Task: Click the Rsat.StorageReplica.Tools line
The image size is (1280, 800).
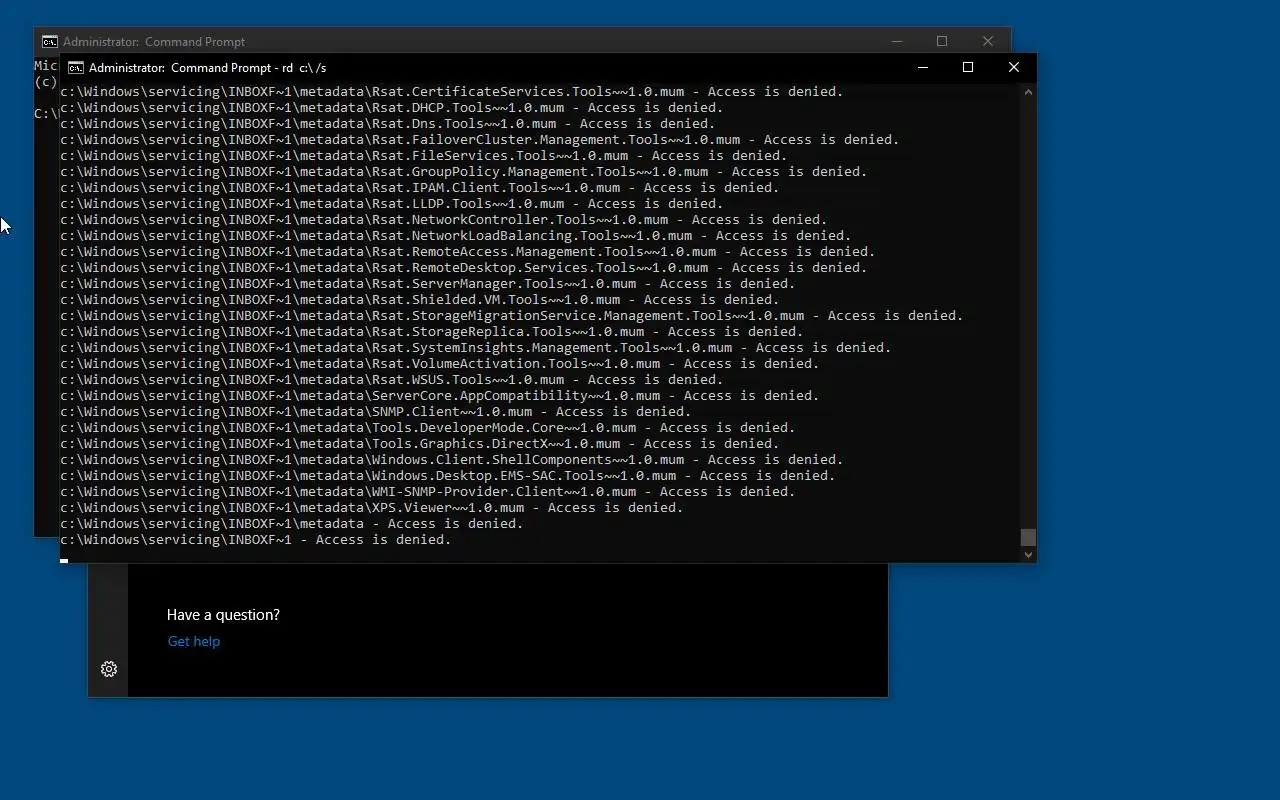Action: (x=432, y=332)
